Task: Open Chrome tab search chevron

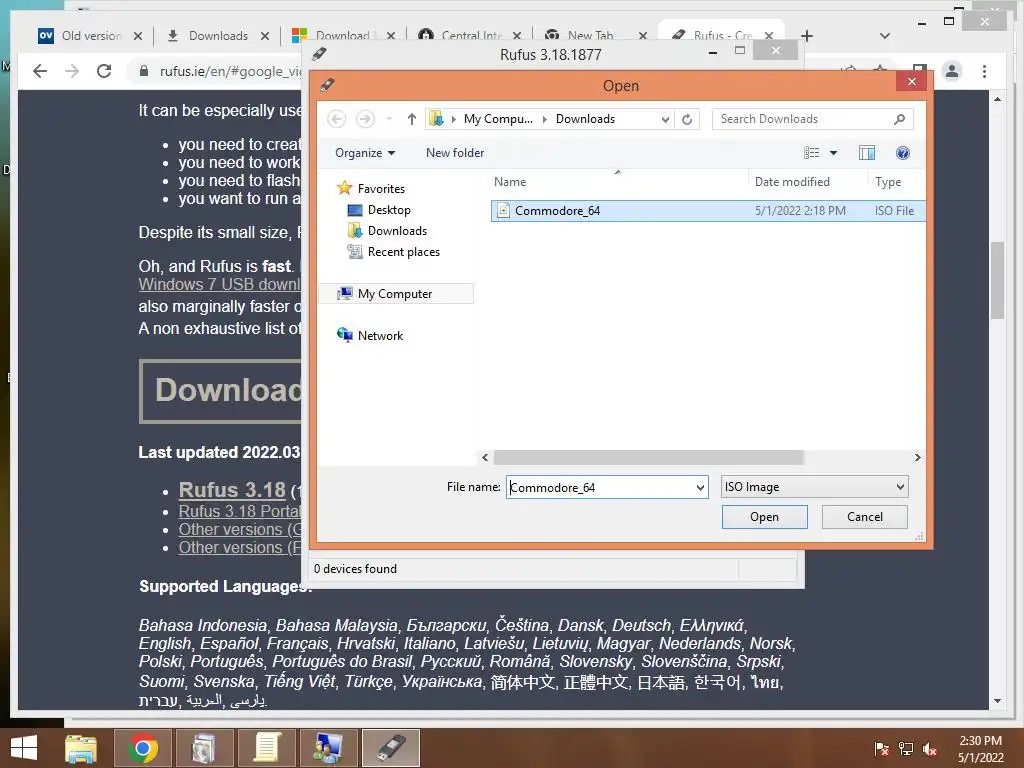Action: tap(885, 36)
